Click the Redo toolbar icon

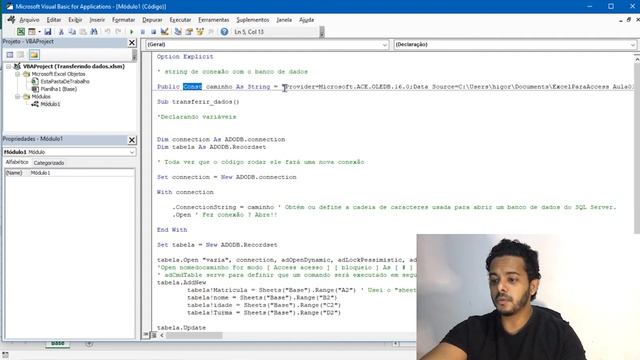click(118, 32)
